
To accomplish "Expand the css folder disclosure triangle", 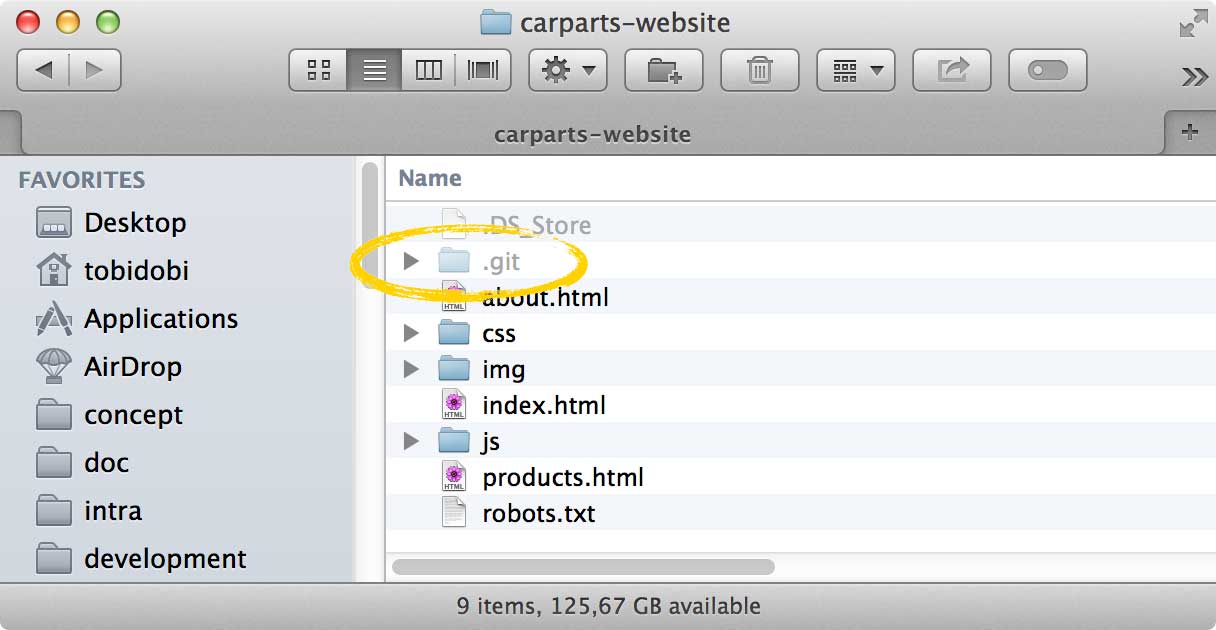I will (x=410, y=333).
